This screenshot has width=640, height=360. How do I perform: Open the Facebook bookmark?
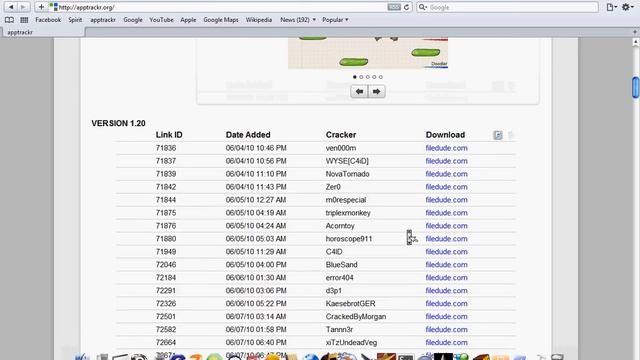tap(48, 20)
